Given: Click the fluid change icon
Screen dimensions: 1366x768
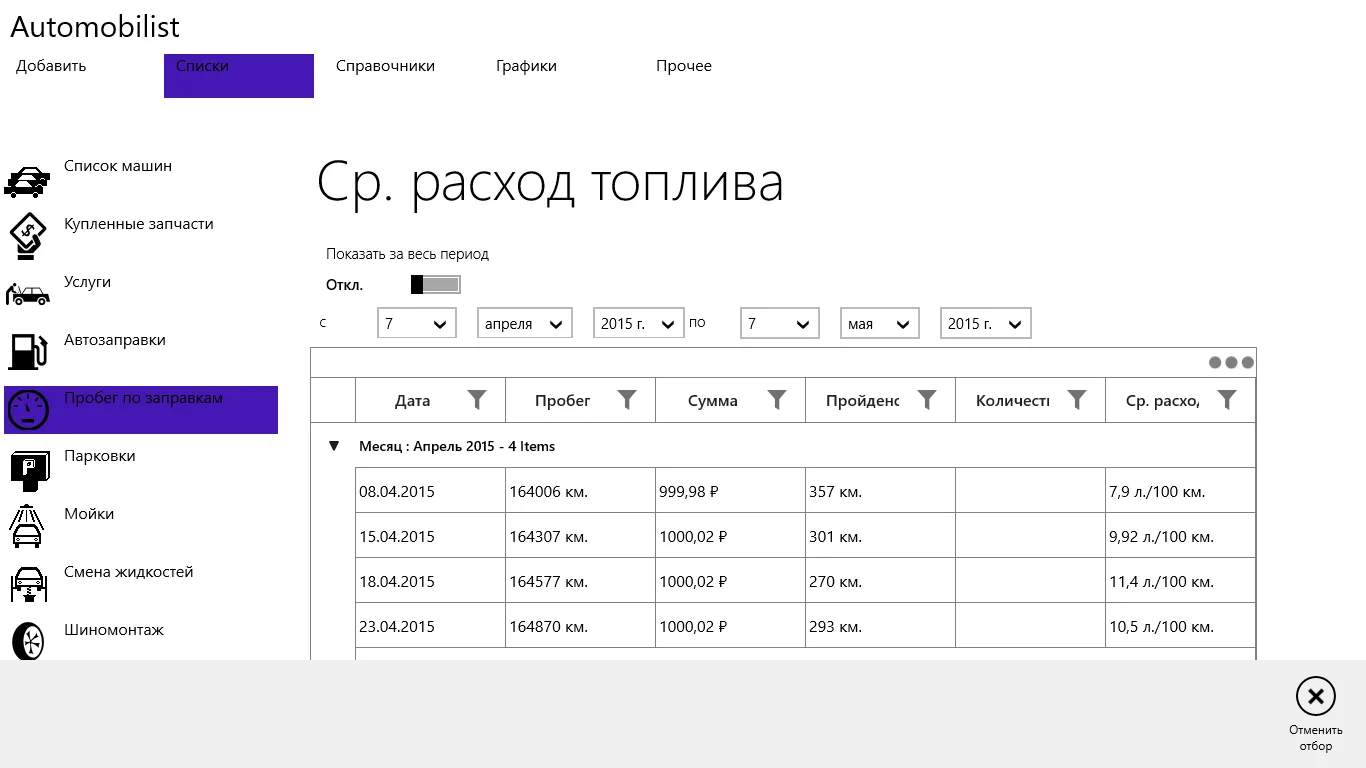Looking at the screenshot, I should coord(27,584).
